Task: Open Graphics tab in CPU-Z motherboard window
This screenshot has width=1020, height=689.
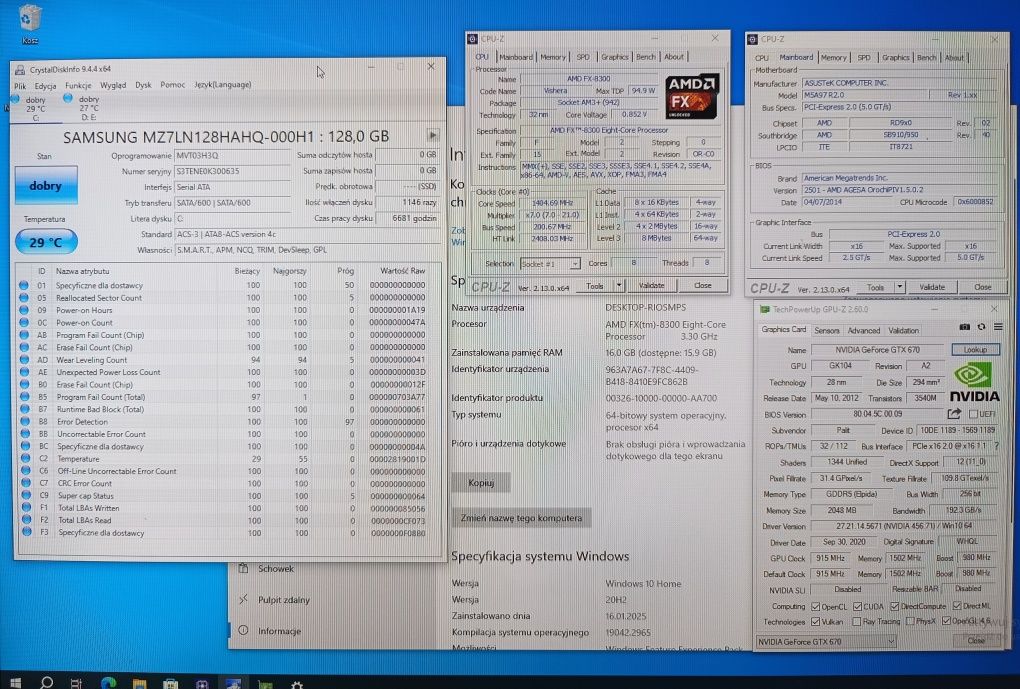Action: pyautogui.click(x=896, y=58)
